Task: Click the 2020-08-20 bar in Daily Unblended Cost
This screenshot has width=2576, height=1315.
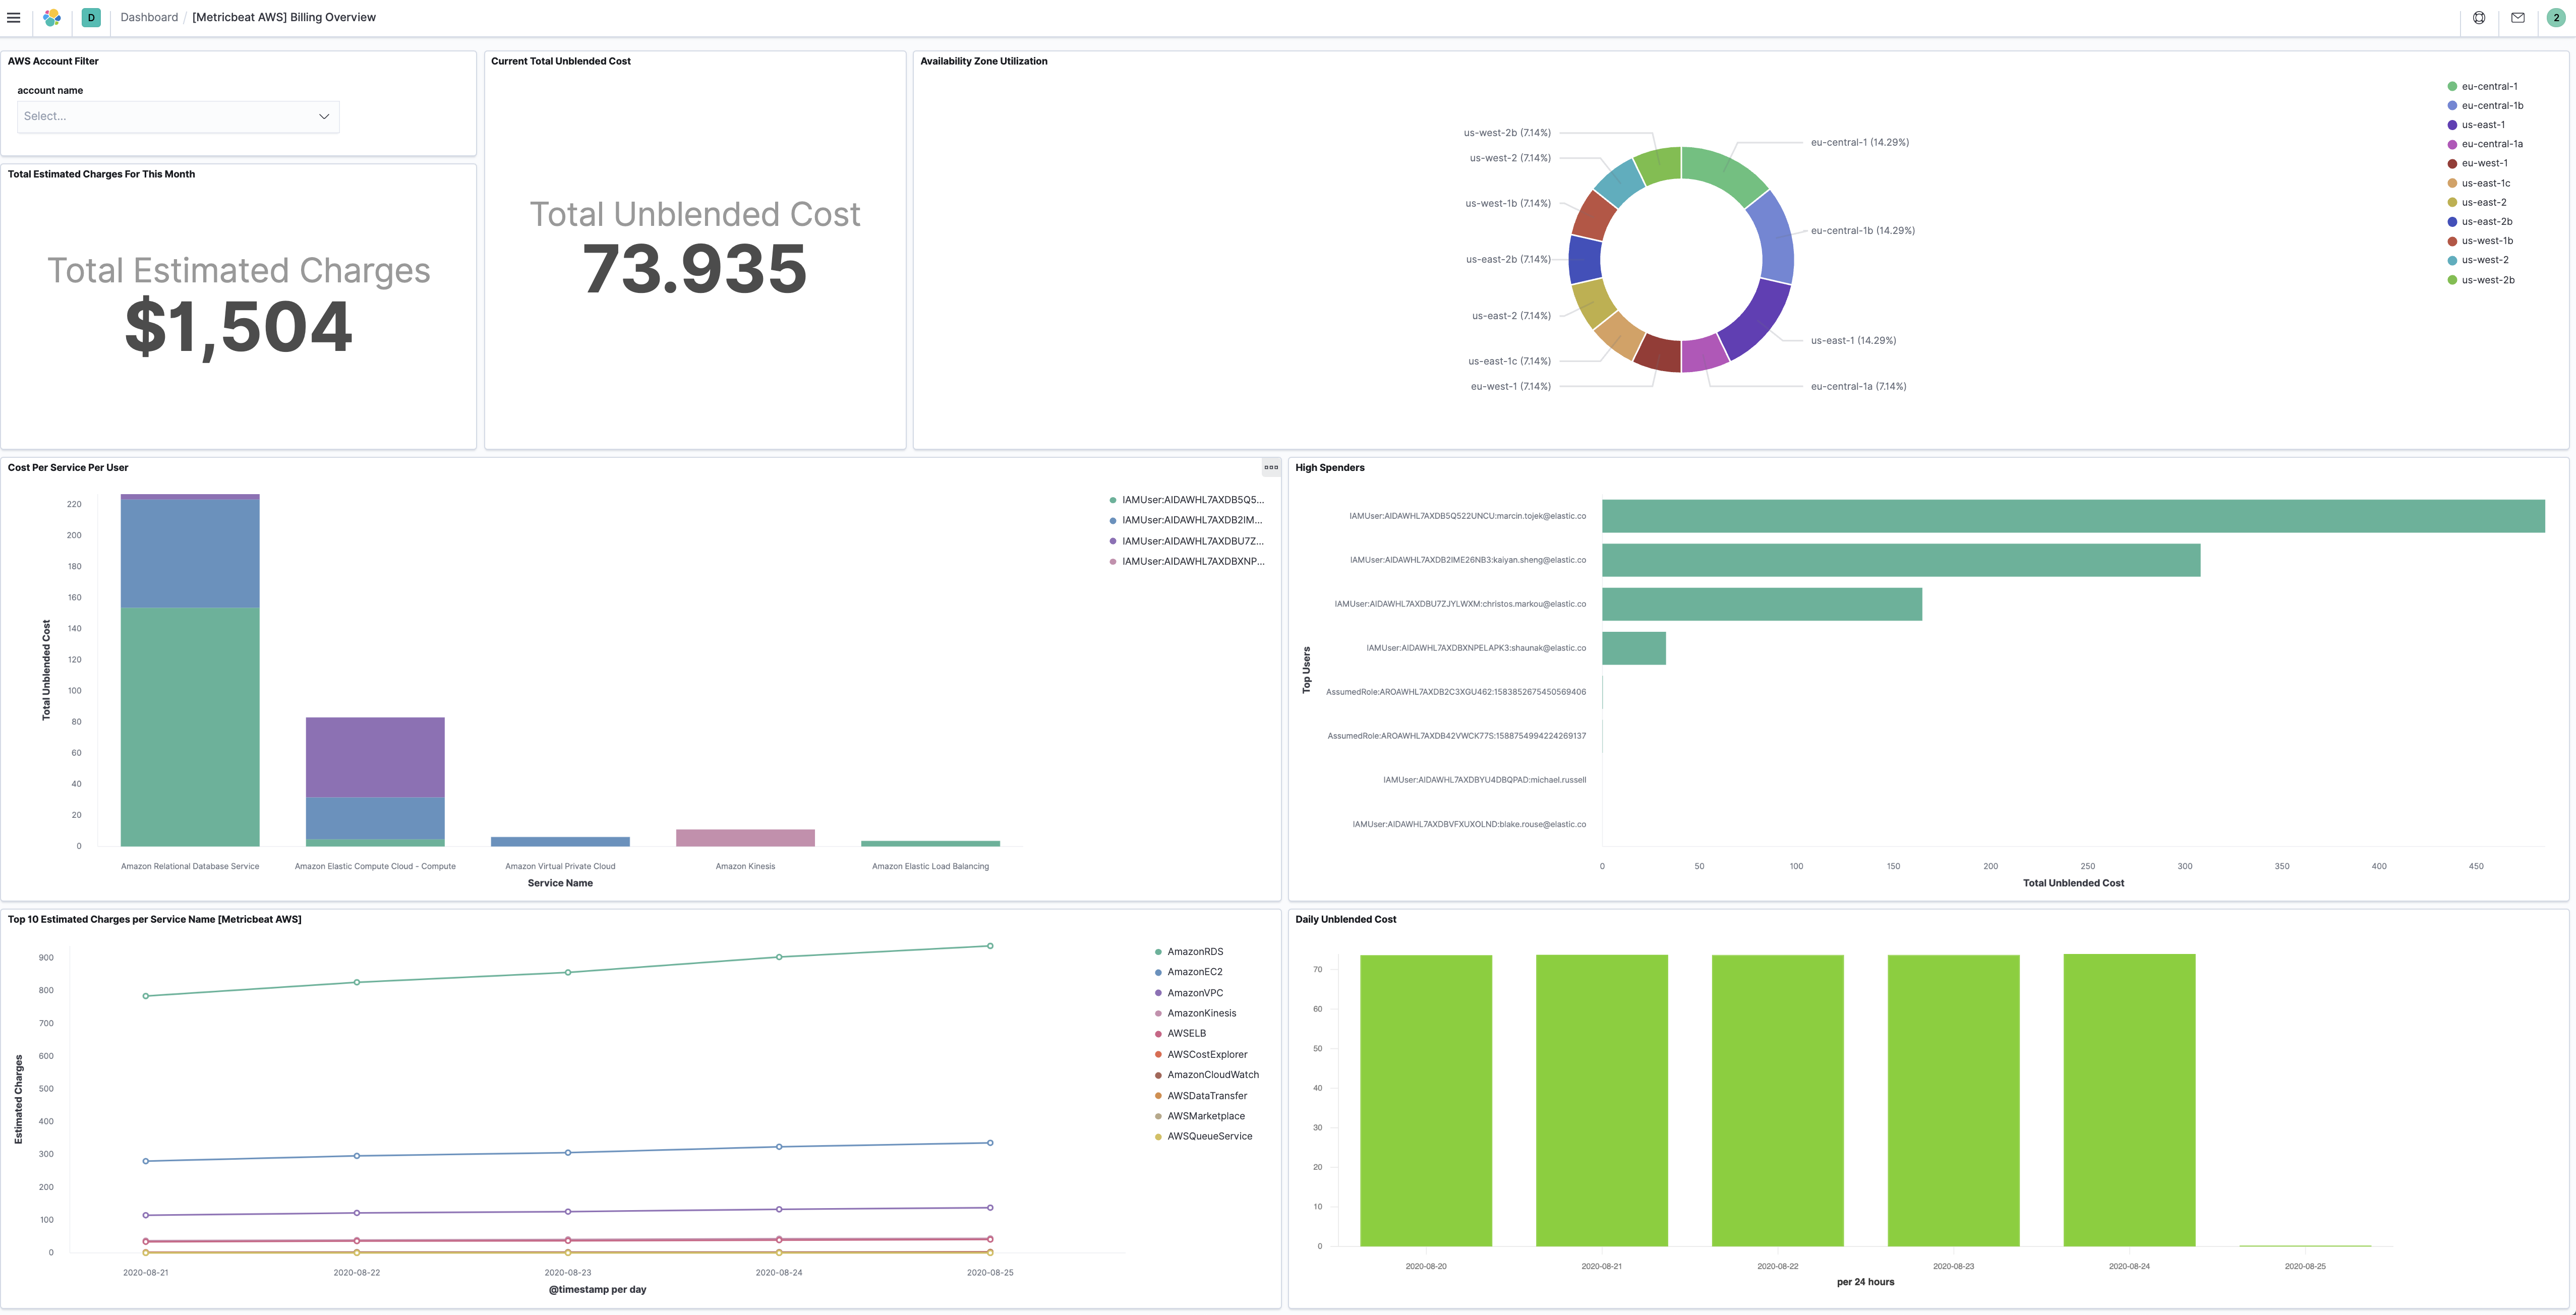Action: click(x=1426, y=1100)
